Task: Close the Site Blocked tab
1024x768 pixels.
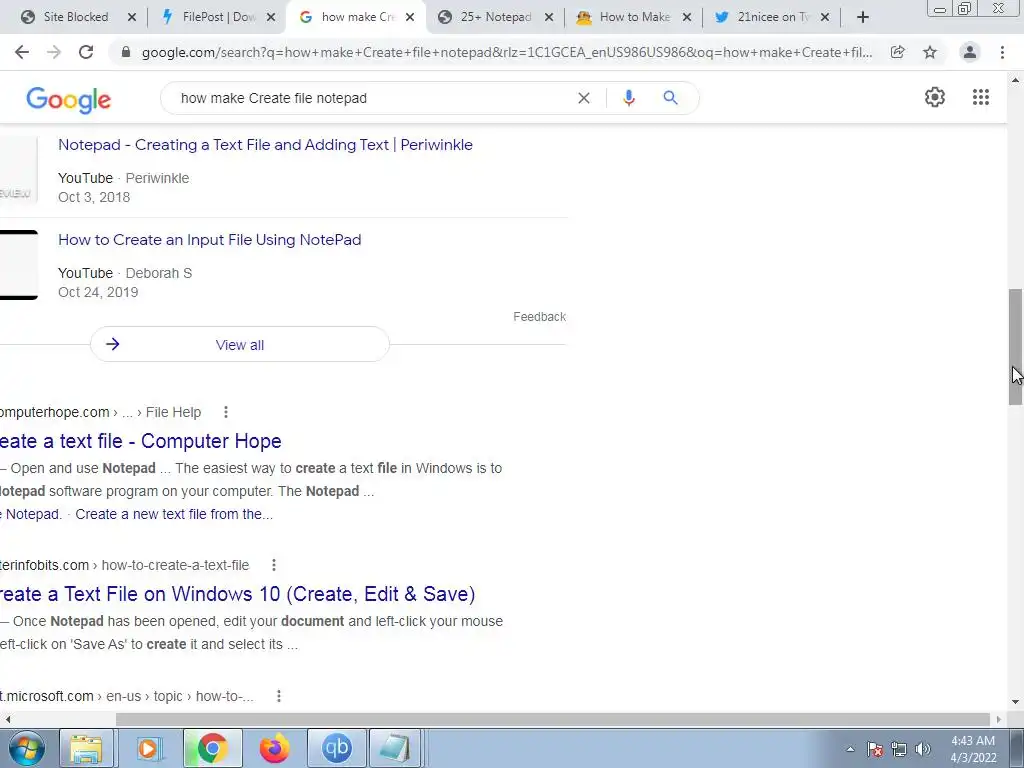Action: pos(132,17)
